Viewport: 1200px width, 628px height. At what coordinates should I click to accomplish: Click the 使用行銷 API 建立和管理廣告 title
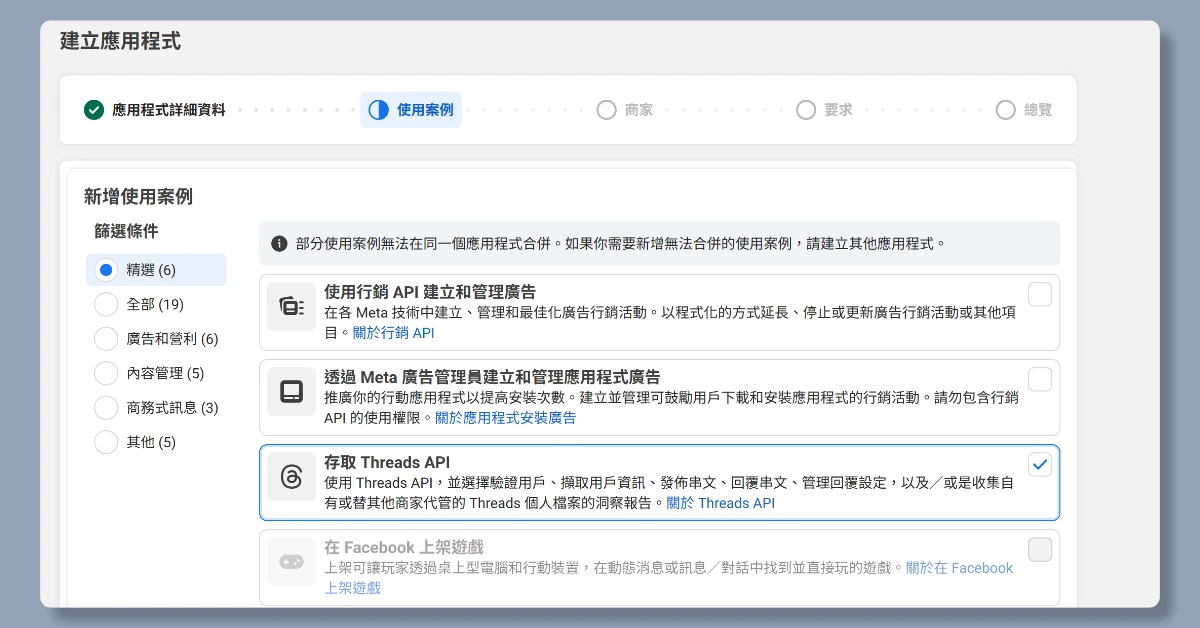click(430, 292)
